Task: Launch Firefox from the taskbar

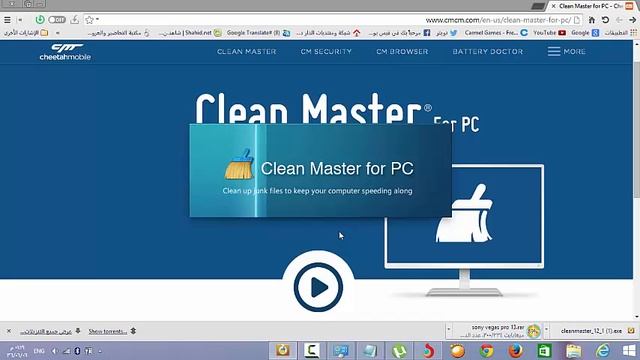Action: click(516, 351)
